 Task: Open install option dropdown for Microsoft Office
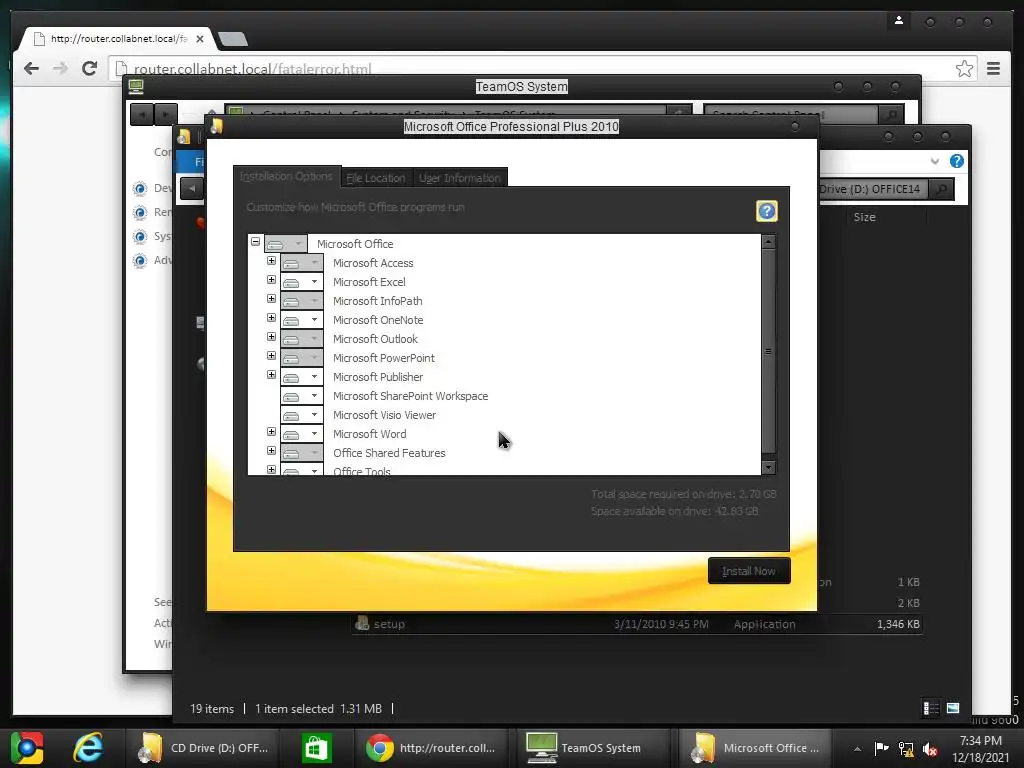pos(285,244)
